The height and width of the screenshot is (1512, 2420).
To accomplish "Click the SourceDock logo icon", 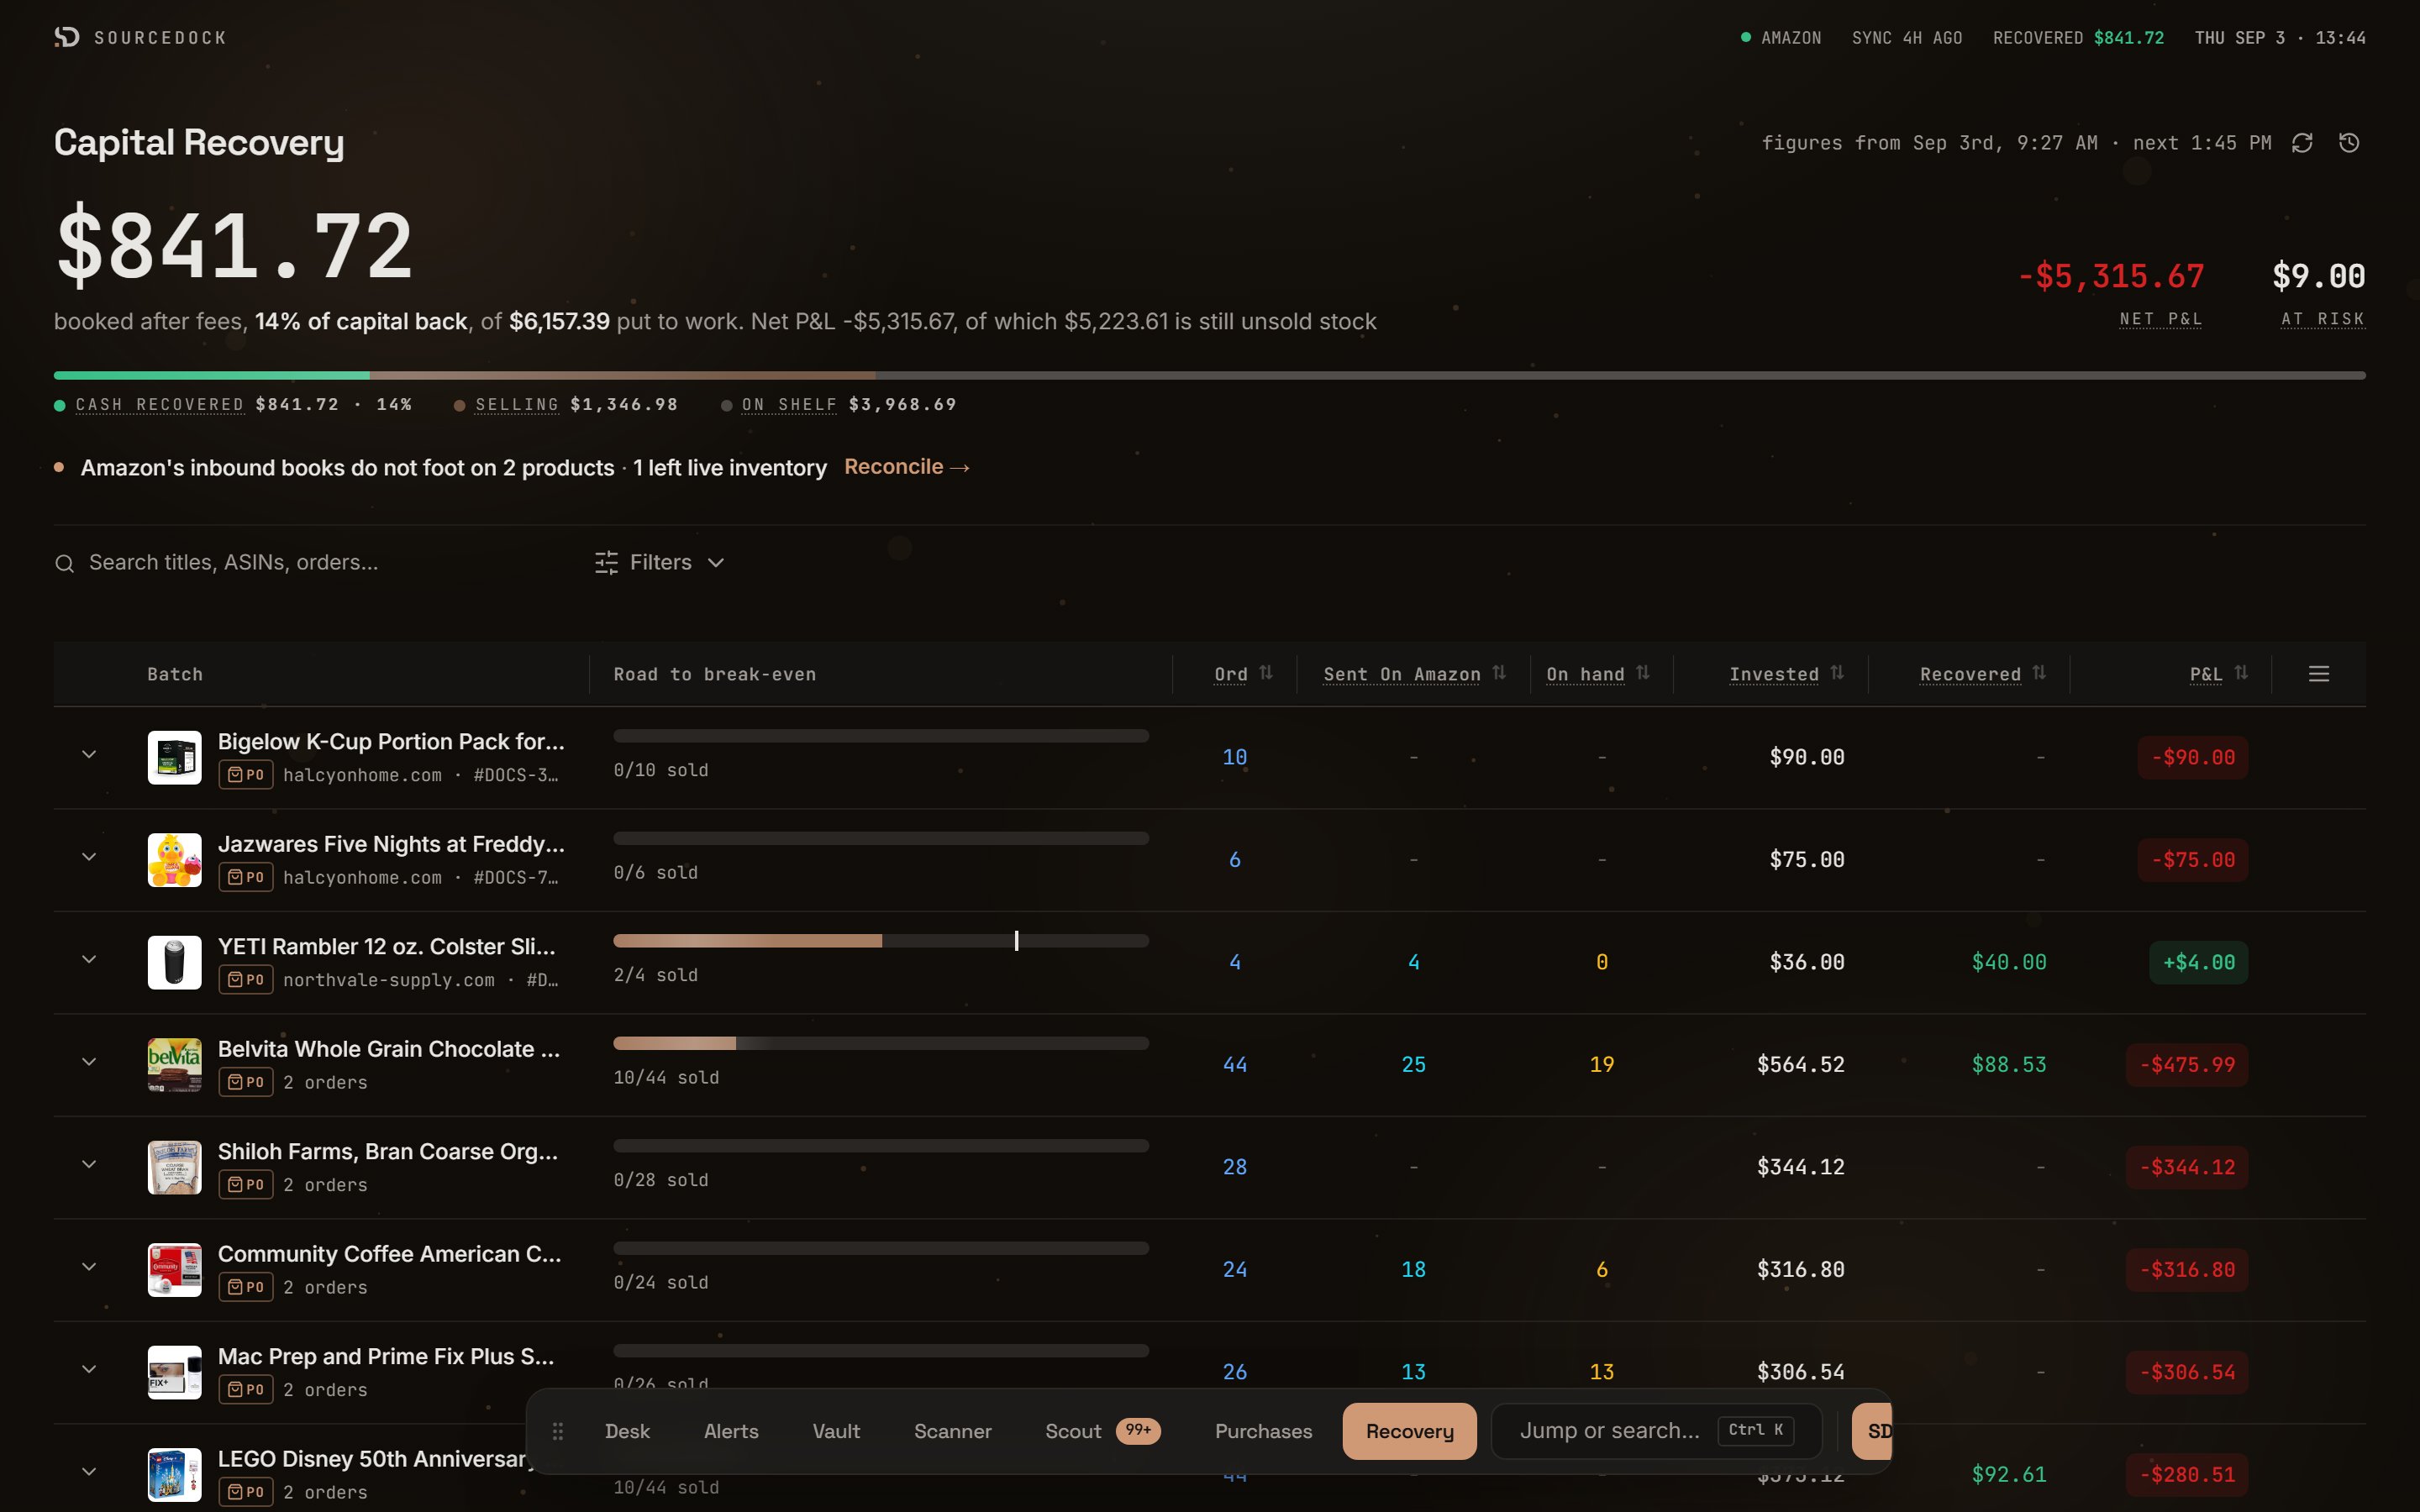I will [67, 37].
